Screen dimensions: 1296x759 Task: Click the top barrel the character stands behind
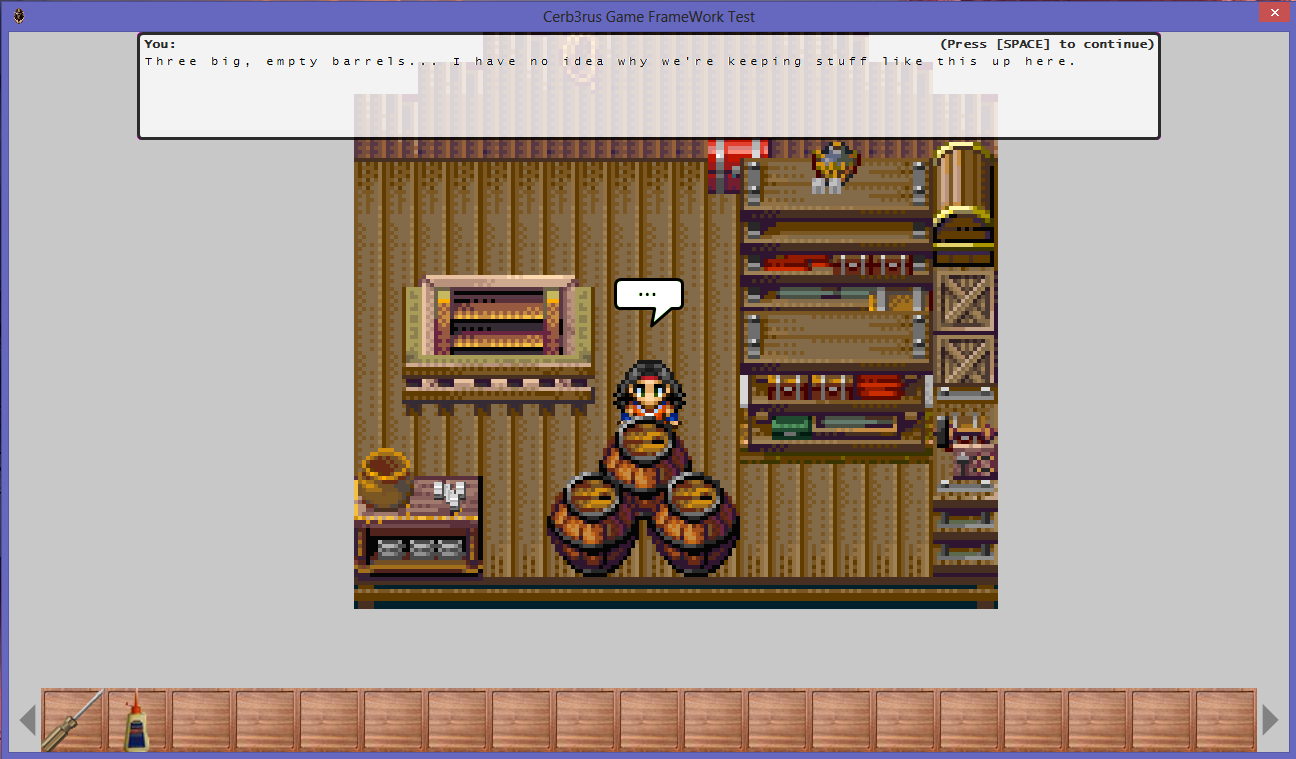648,443
